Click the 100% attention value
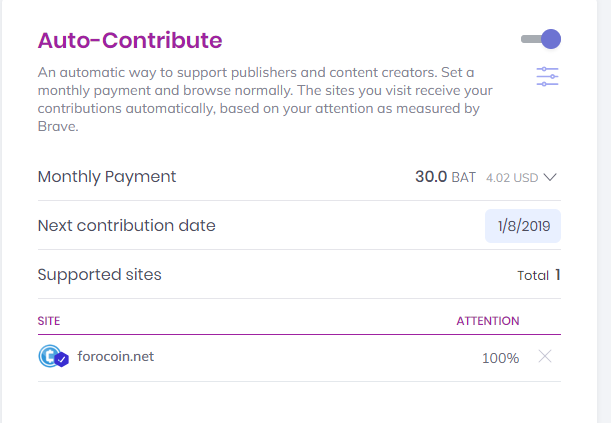 tap(500, 358)
